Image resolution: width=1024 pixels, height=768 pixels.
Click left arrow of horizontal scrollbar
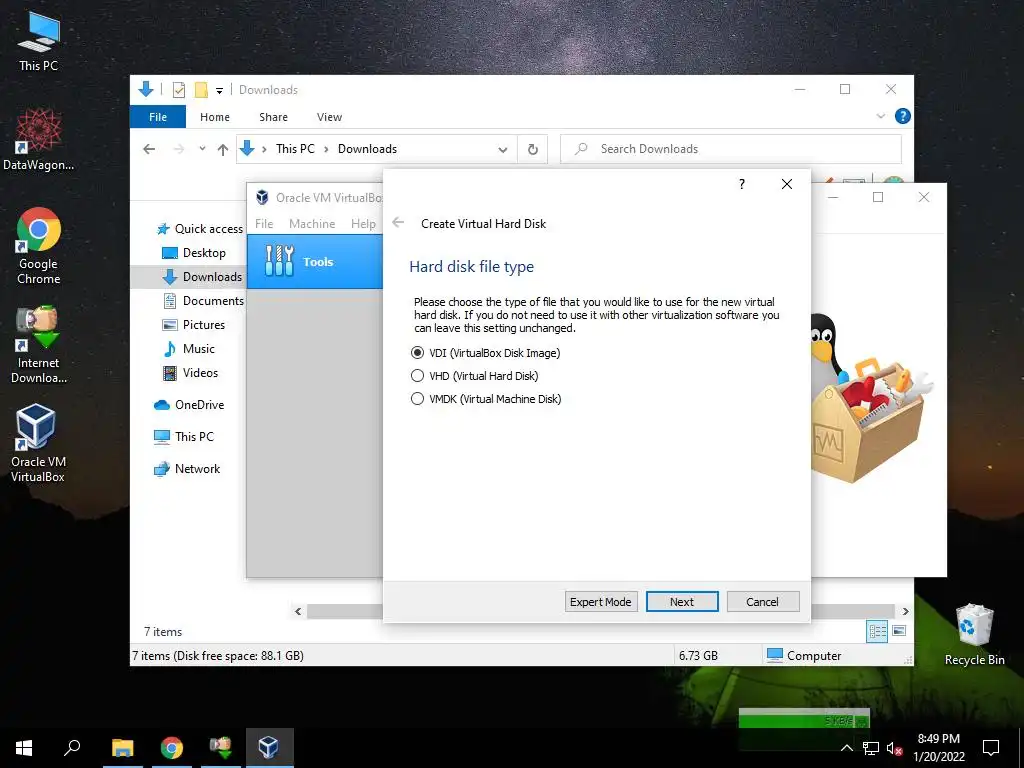[x=298, y=611]
